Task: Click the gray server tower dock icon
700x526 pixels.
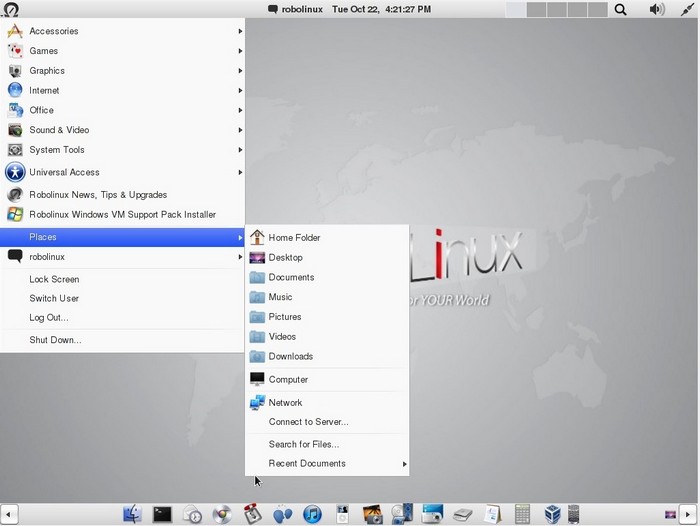Action: point(574,514)
